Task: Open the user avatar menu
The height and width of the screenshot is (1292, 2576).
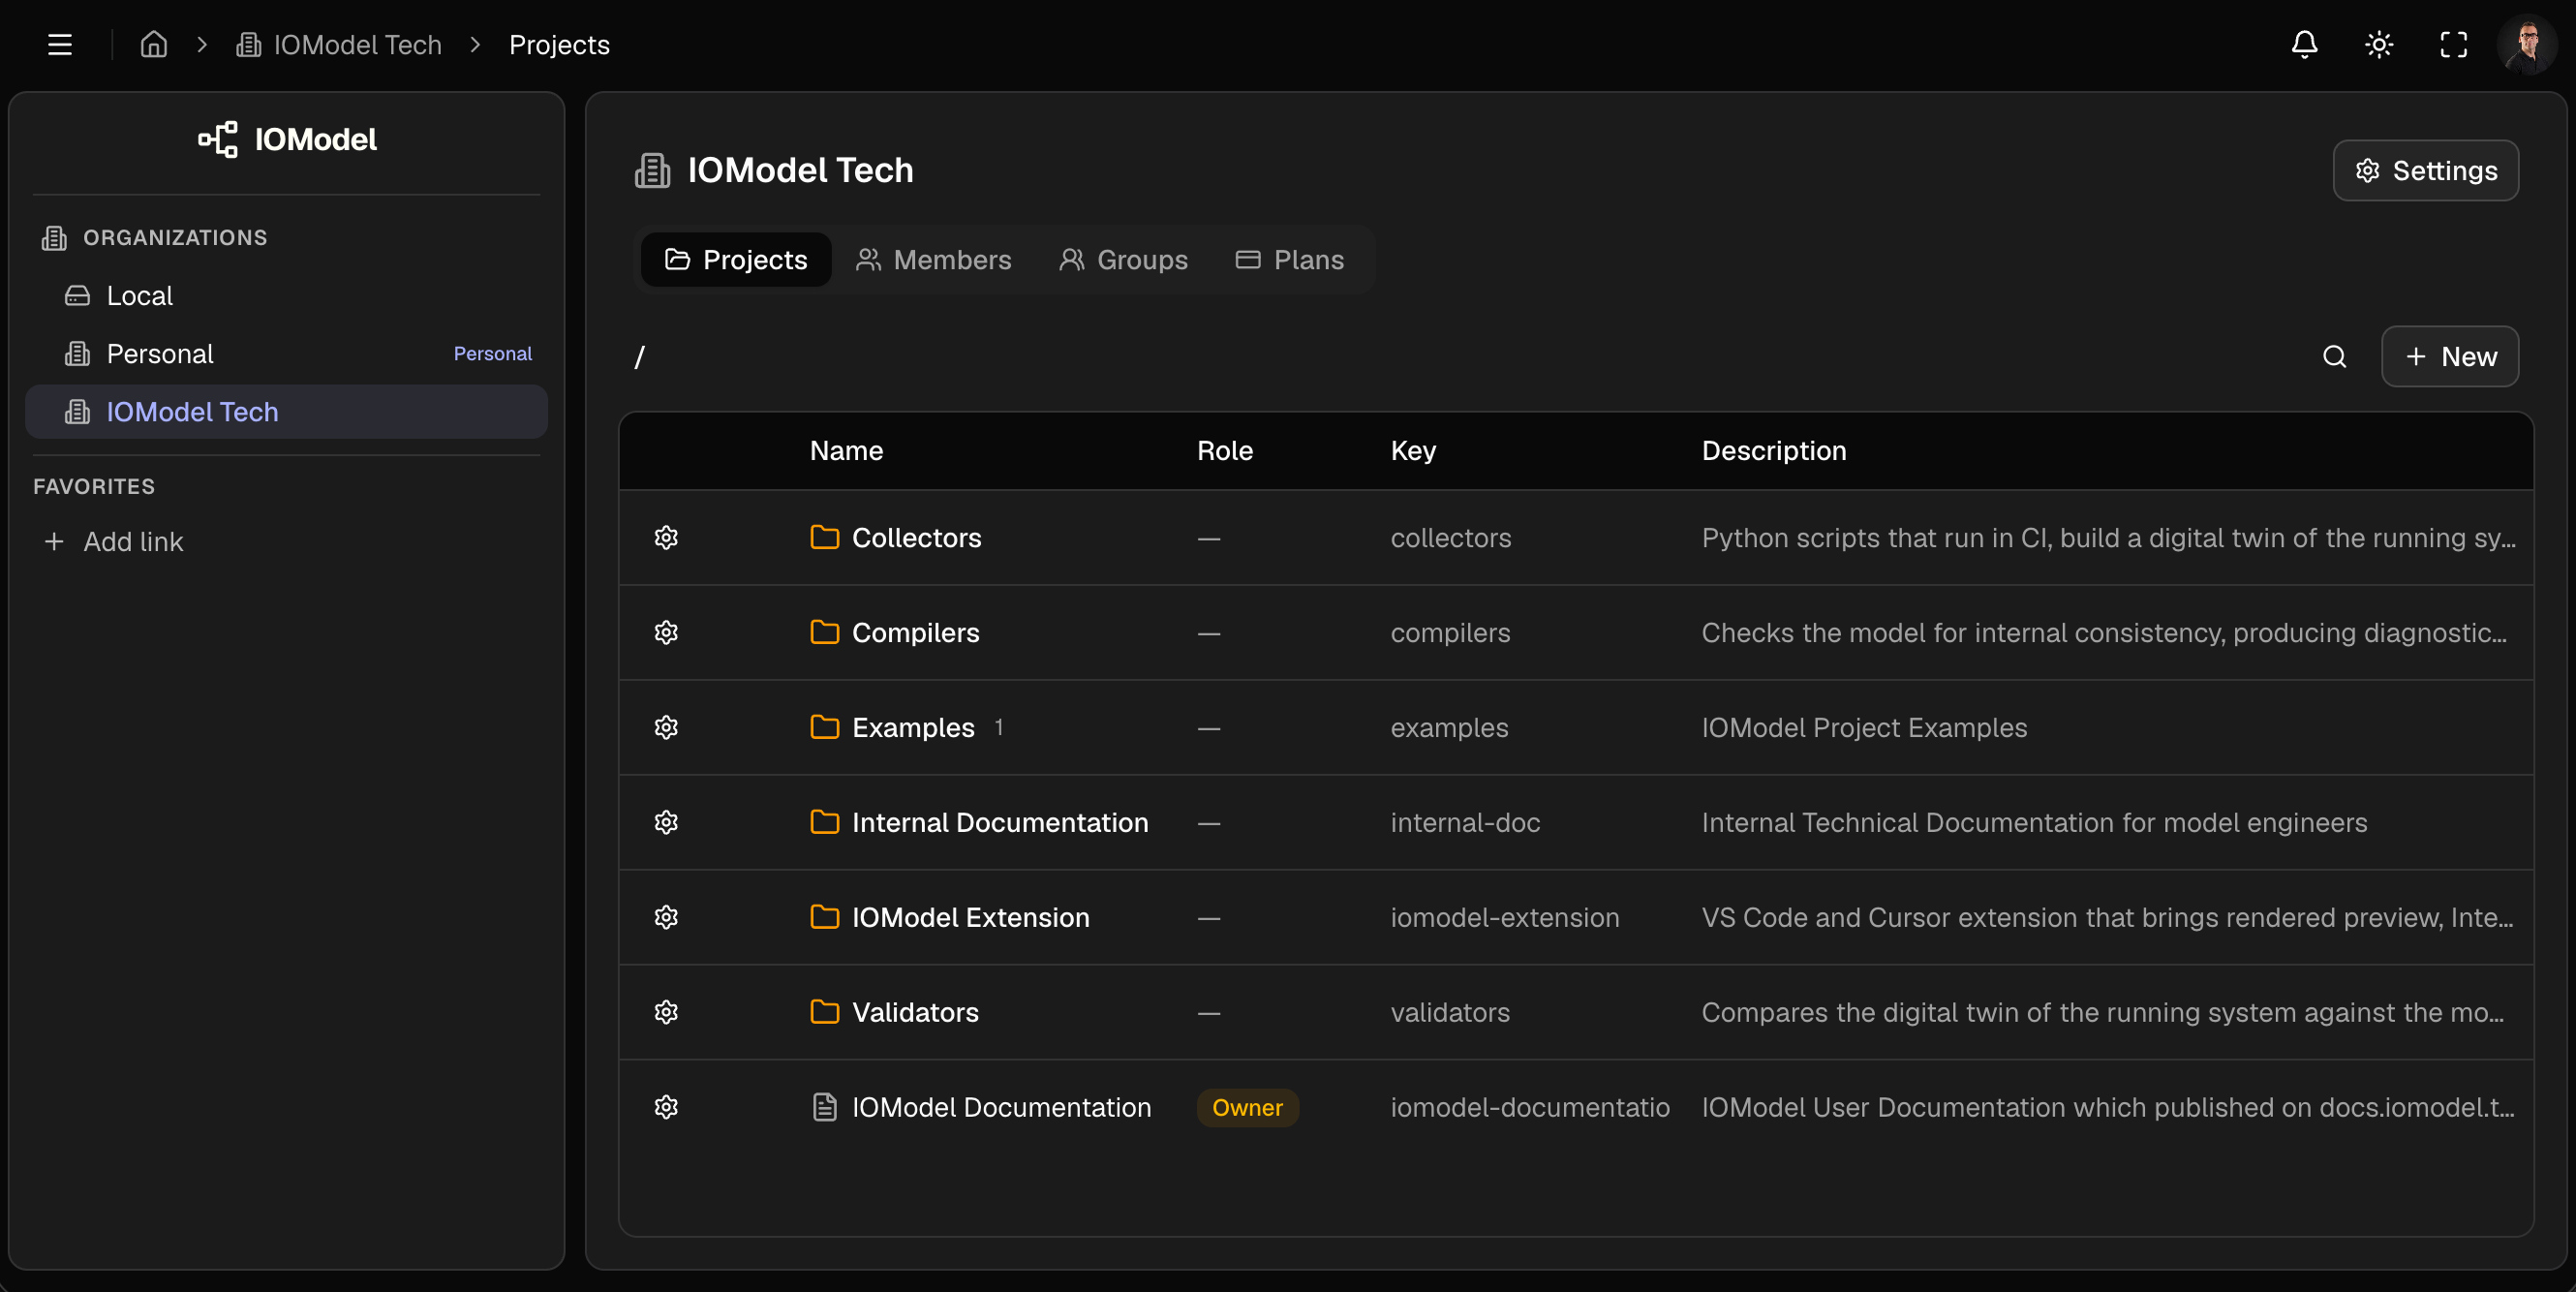Action: click(2527, 45)
